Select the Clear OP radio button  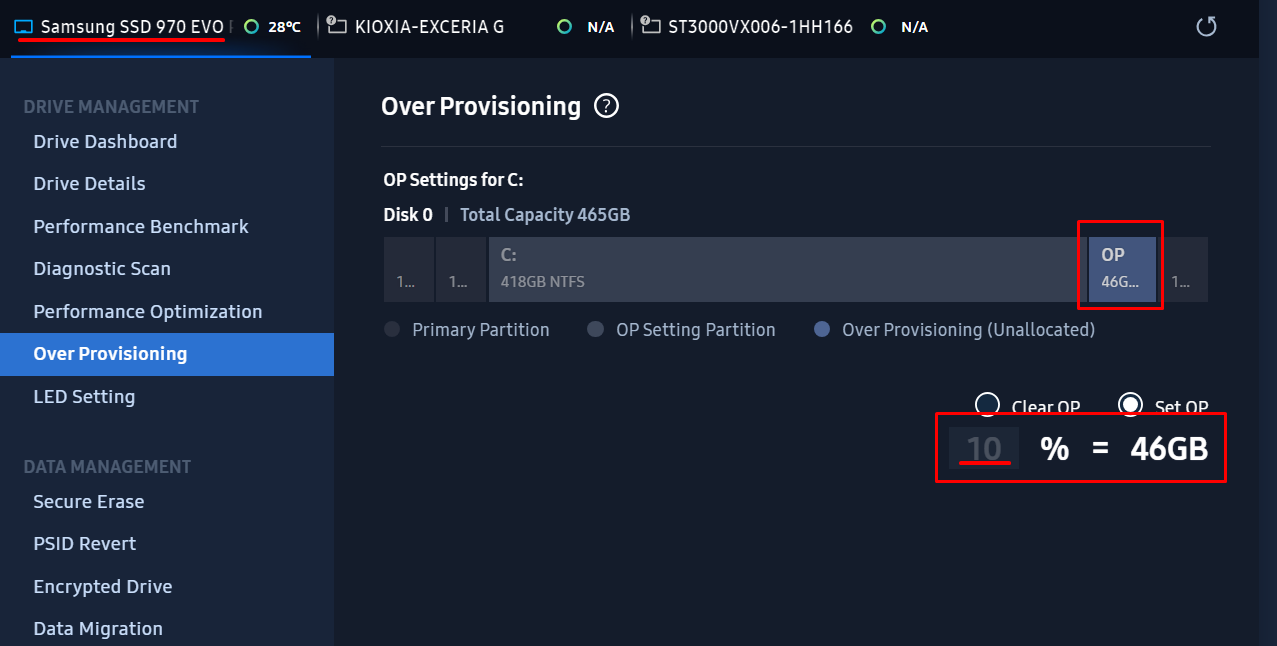[x=987, y=405]
